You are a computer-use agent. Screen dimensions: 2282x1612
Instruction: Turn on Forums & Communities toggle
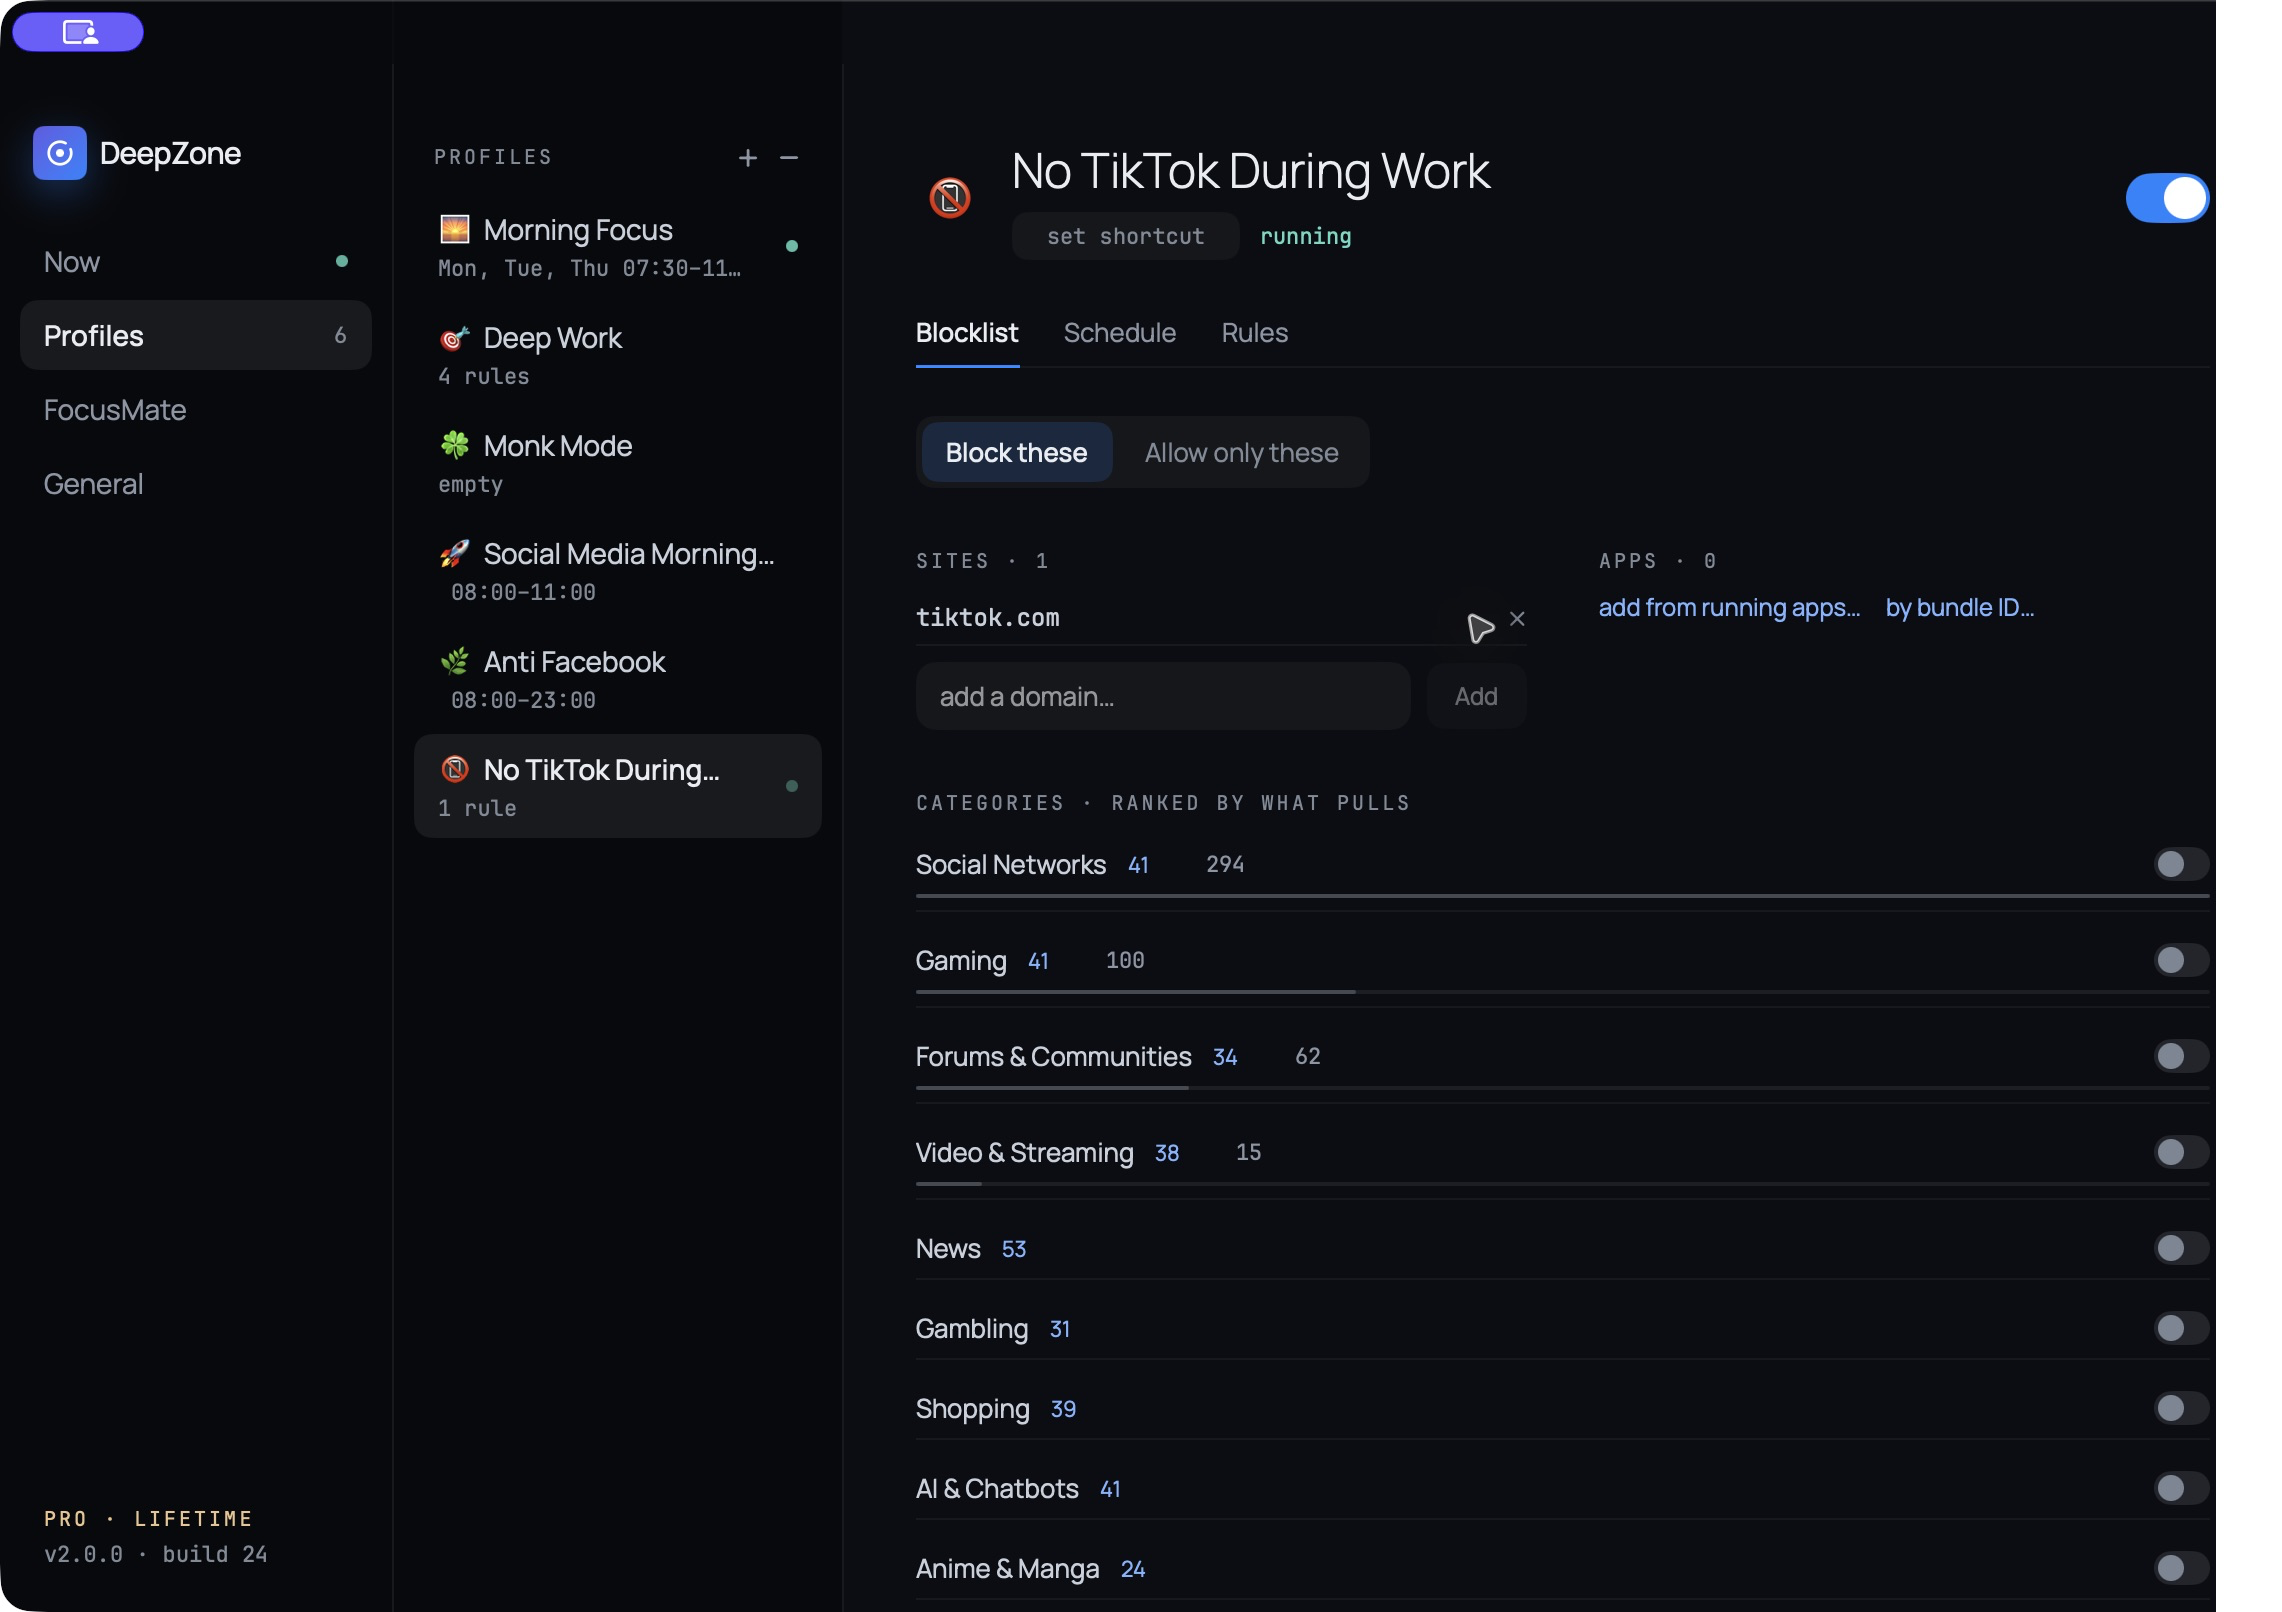coord(2180,1056)
